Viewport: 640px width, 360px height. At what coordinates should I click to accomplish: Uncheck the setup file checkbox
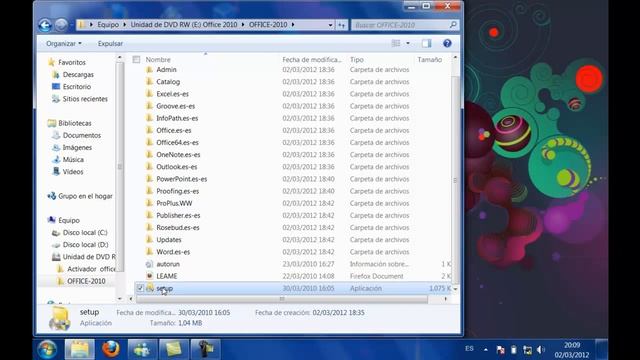(140, 288)
